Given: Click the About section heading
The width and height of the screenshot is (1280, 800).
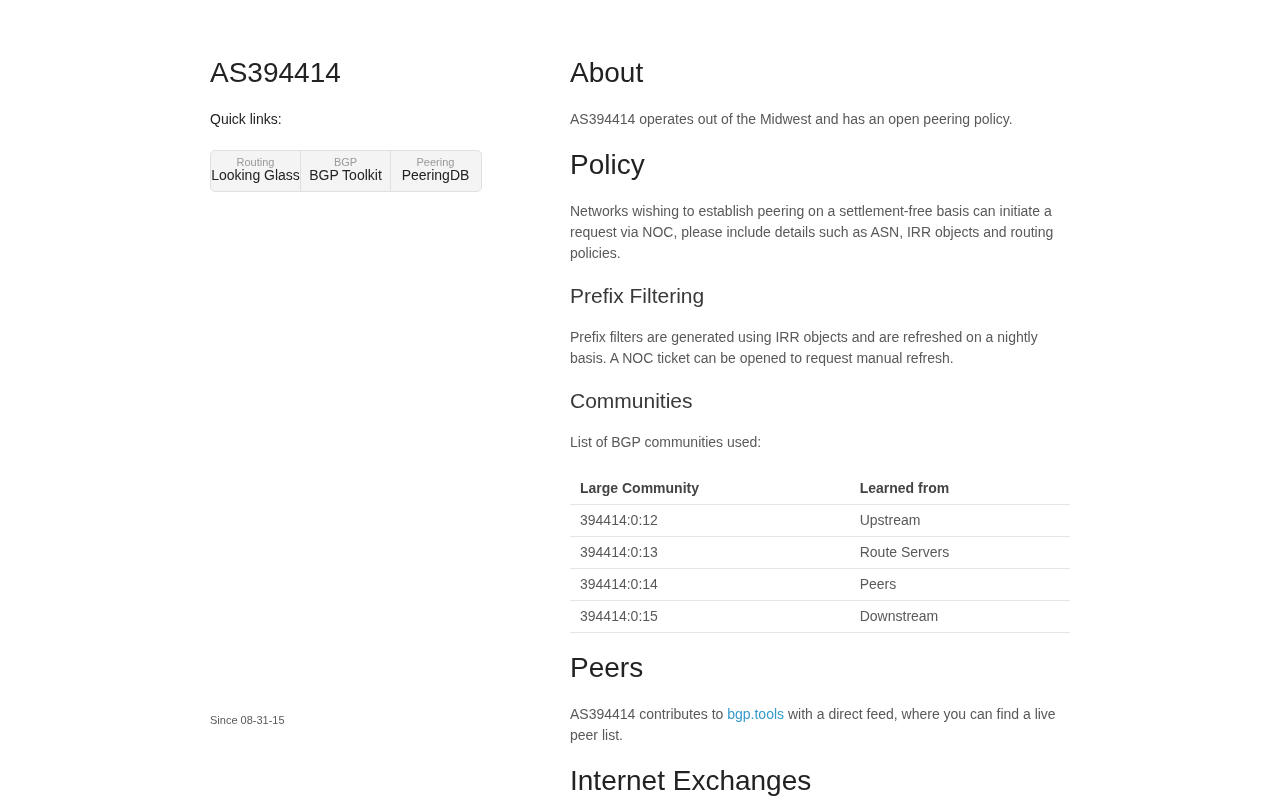Looking at the screenshot, I should [x=606, y=73].
